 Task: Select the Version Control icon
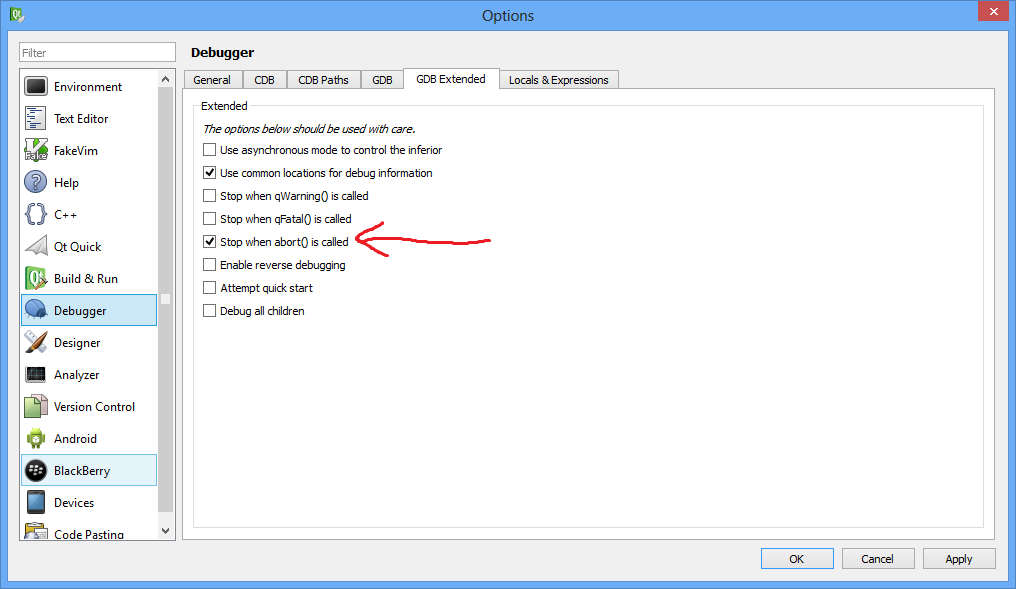(33, 406)
